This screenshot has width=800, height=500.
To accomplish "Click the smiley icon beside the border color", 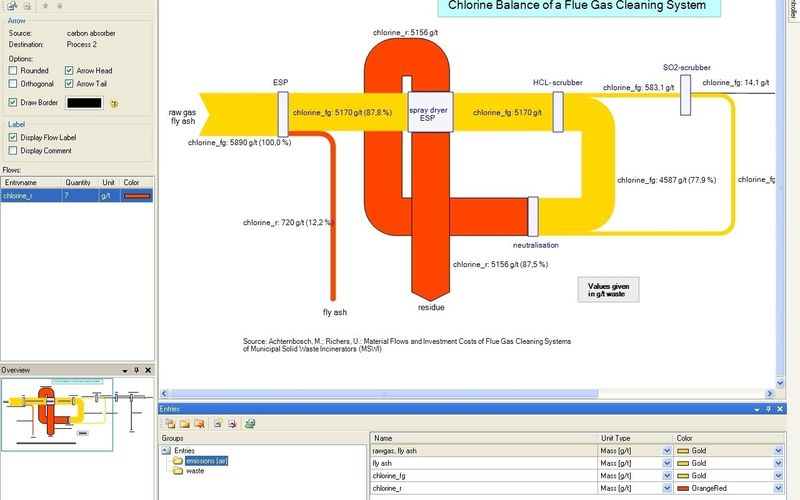I will click(114, 104).
